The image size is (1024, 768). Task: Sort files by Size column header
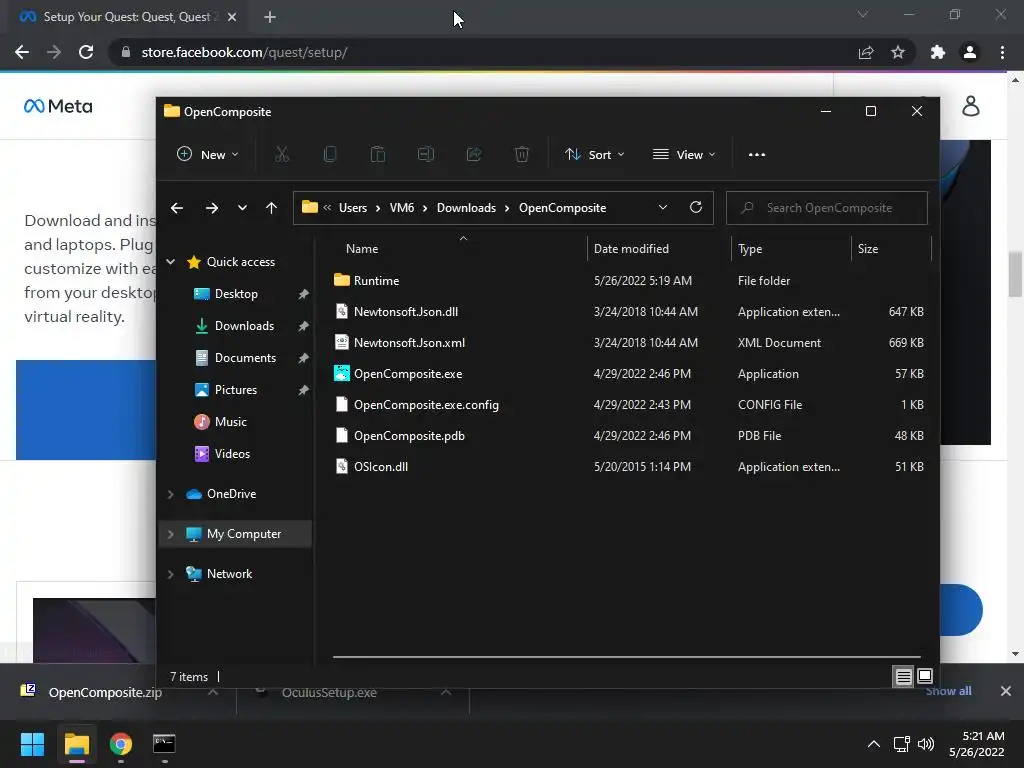868,249
